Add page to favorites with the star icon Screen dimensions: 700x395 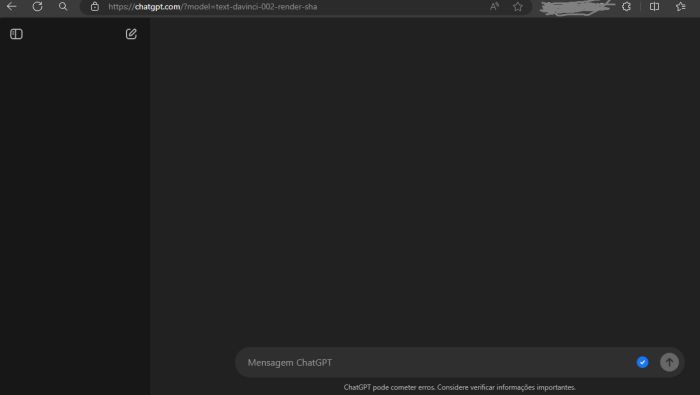tap(517, 7)
